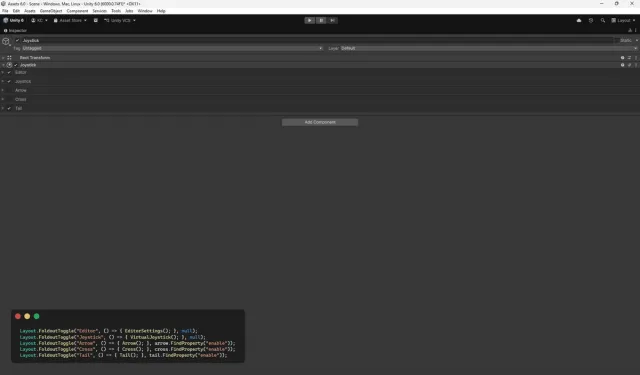The height and width of the screenshot is (375, 640).
Task: Click the Joystick script component icon
Action: click(x=9, y=65)
